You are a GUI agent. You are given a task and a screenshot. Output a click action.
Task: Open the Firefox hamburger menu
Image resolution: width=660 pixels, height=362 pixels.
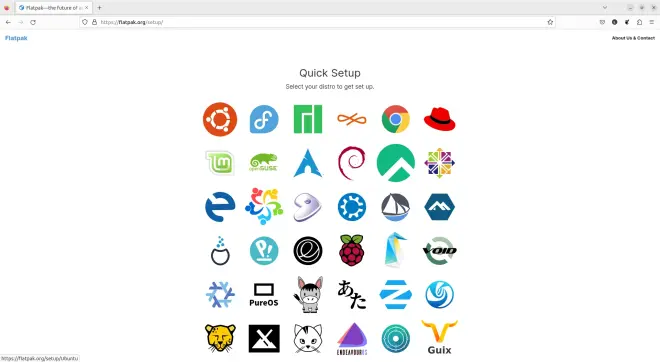tap(651, 22)
